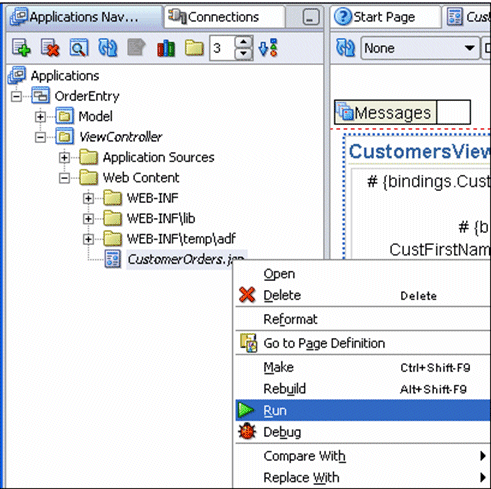Screen dimensions: 491x489
Task: Click the Go to Page Definition icon
Action: pyautogui.click(x=249, y=343)
